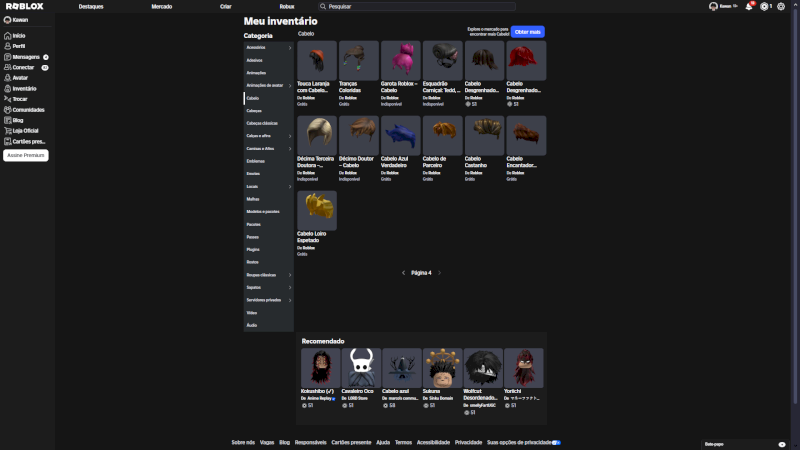Image resolution: width=800 pixels, height=450 pixels.
Task: Click the Trocar trade icon
Action: pos(8,99)
